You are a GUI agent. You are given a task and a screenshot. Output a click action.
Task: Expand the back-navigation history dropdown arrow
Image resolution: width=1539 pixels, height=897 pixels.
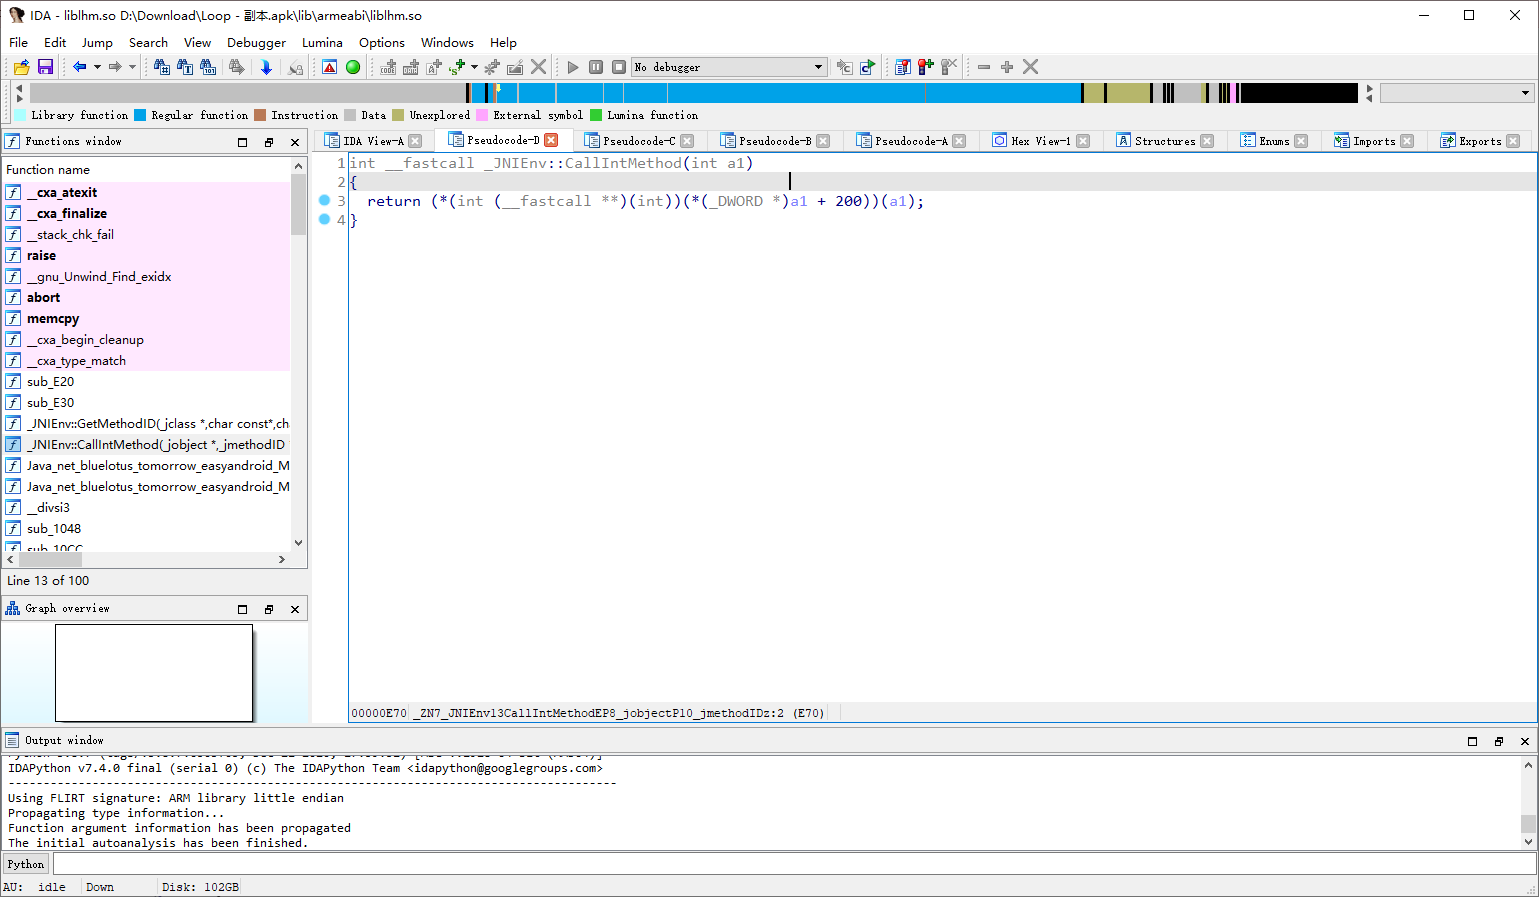click(x=97, y=67)
